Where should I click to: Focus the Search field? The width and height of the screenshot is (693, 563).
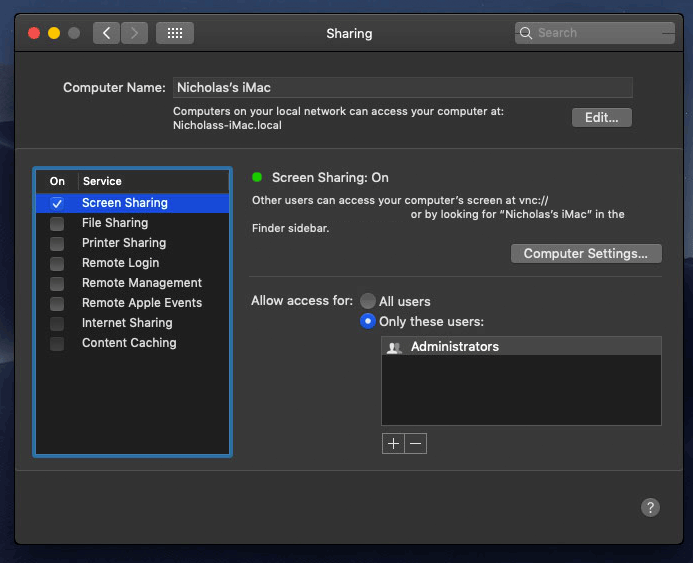pos(594,33)
